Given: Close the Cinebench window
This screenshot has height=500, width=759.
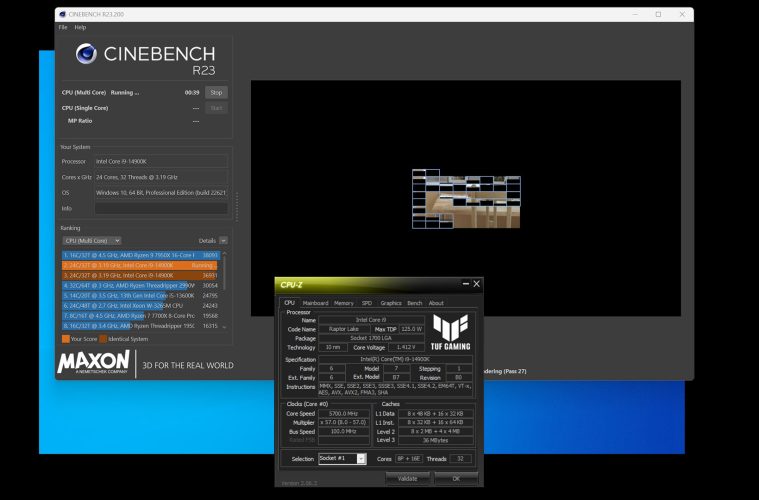Looking at the screenshot, I should 682,15.
